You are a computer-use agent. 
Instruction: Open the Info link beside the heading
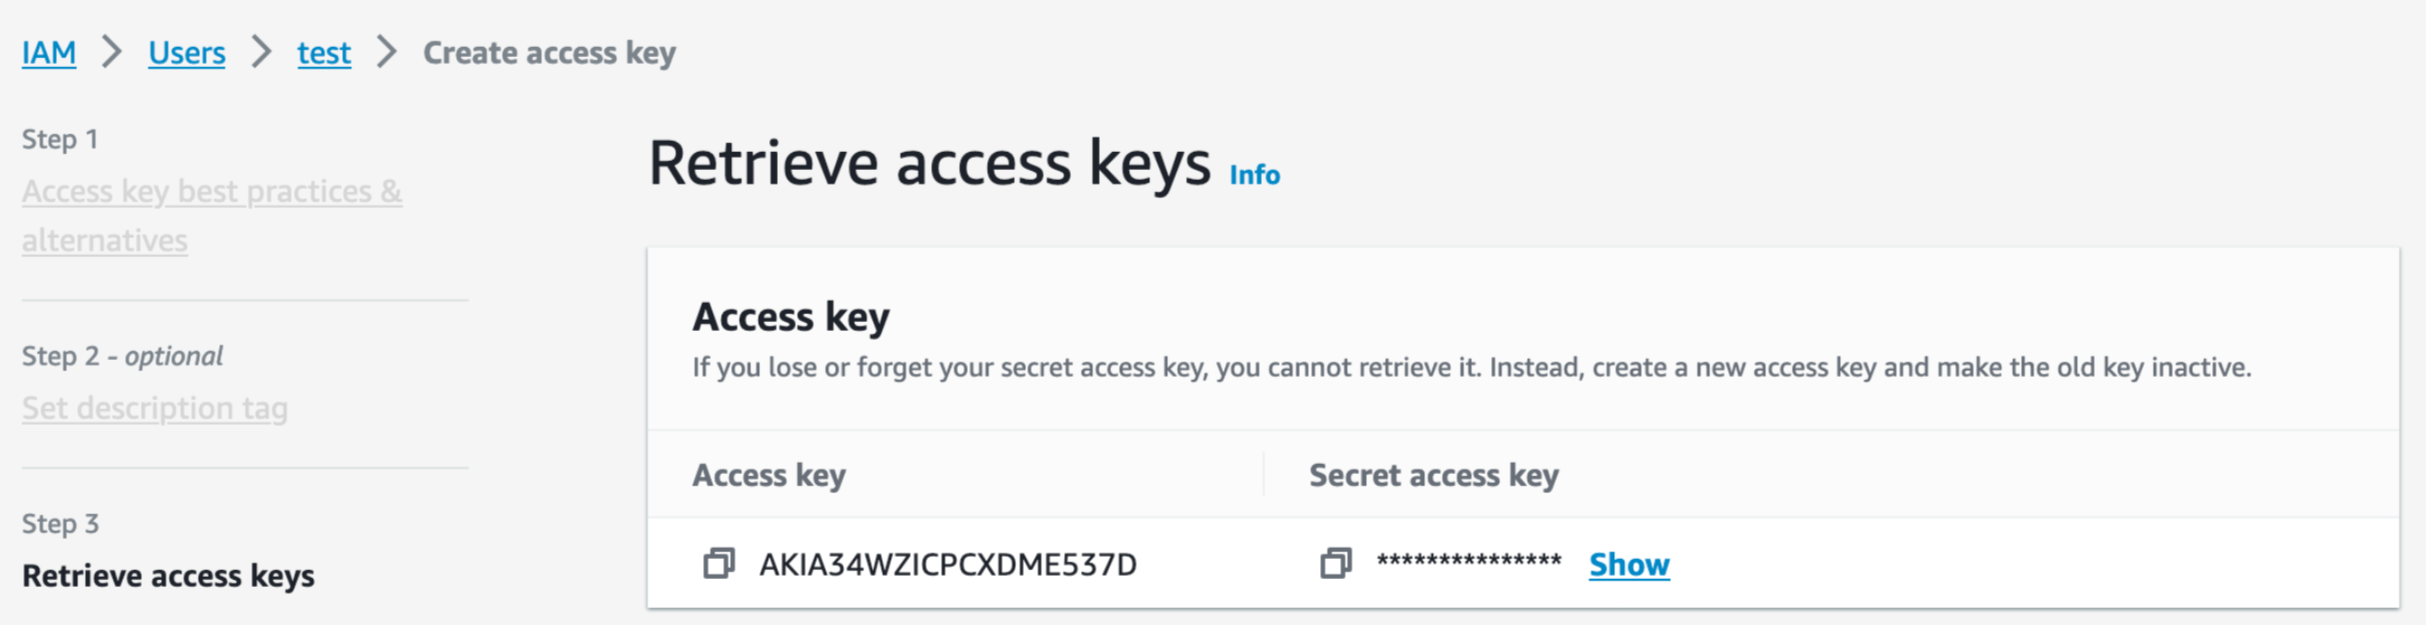click(x=1254, y=175)
